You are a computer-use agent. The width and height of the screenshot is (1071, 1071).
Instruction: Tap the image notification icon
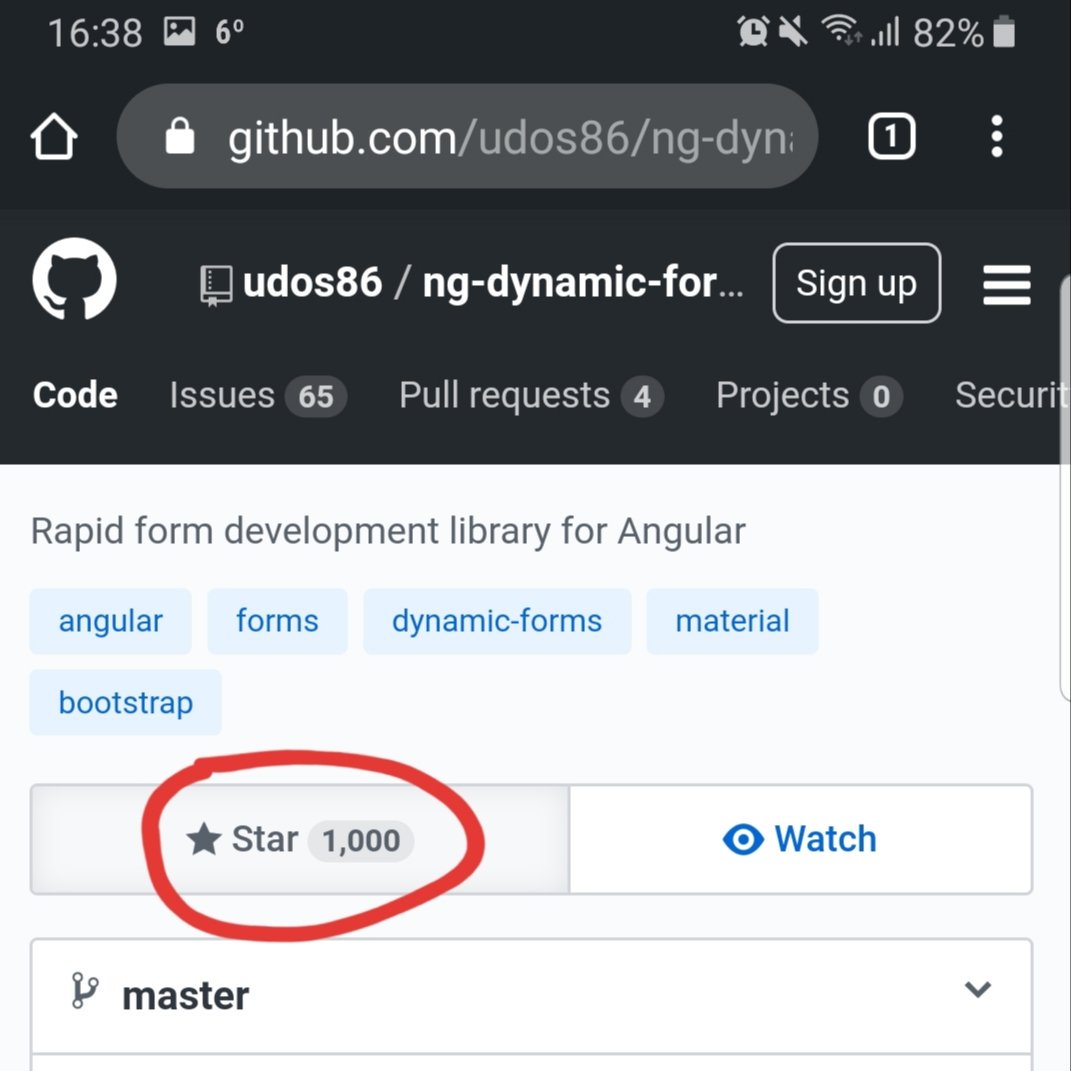point(180,31)
